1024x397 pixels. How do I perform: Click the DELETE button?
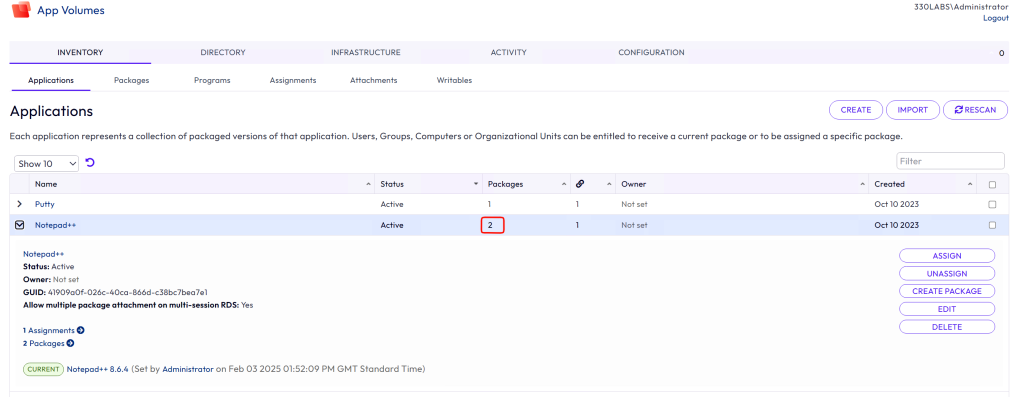coord(947,326)
